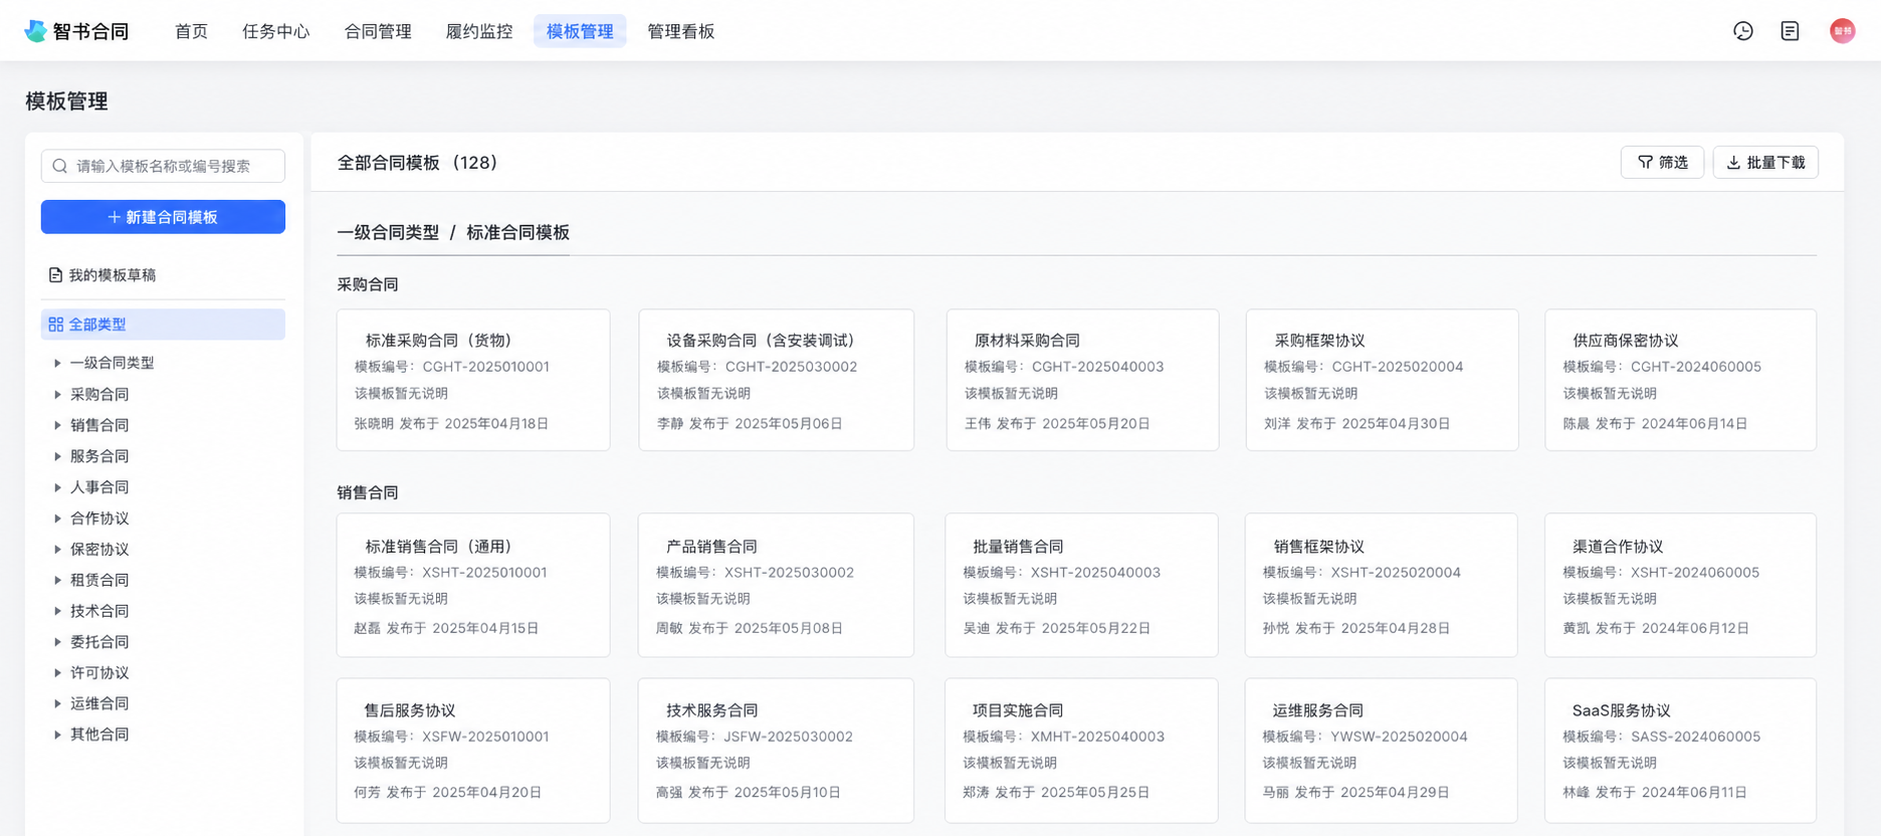This screenshot has width=1881, height=836.
Task: Select 其他合同 in the type tree
Action: pos(99,734)
